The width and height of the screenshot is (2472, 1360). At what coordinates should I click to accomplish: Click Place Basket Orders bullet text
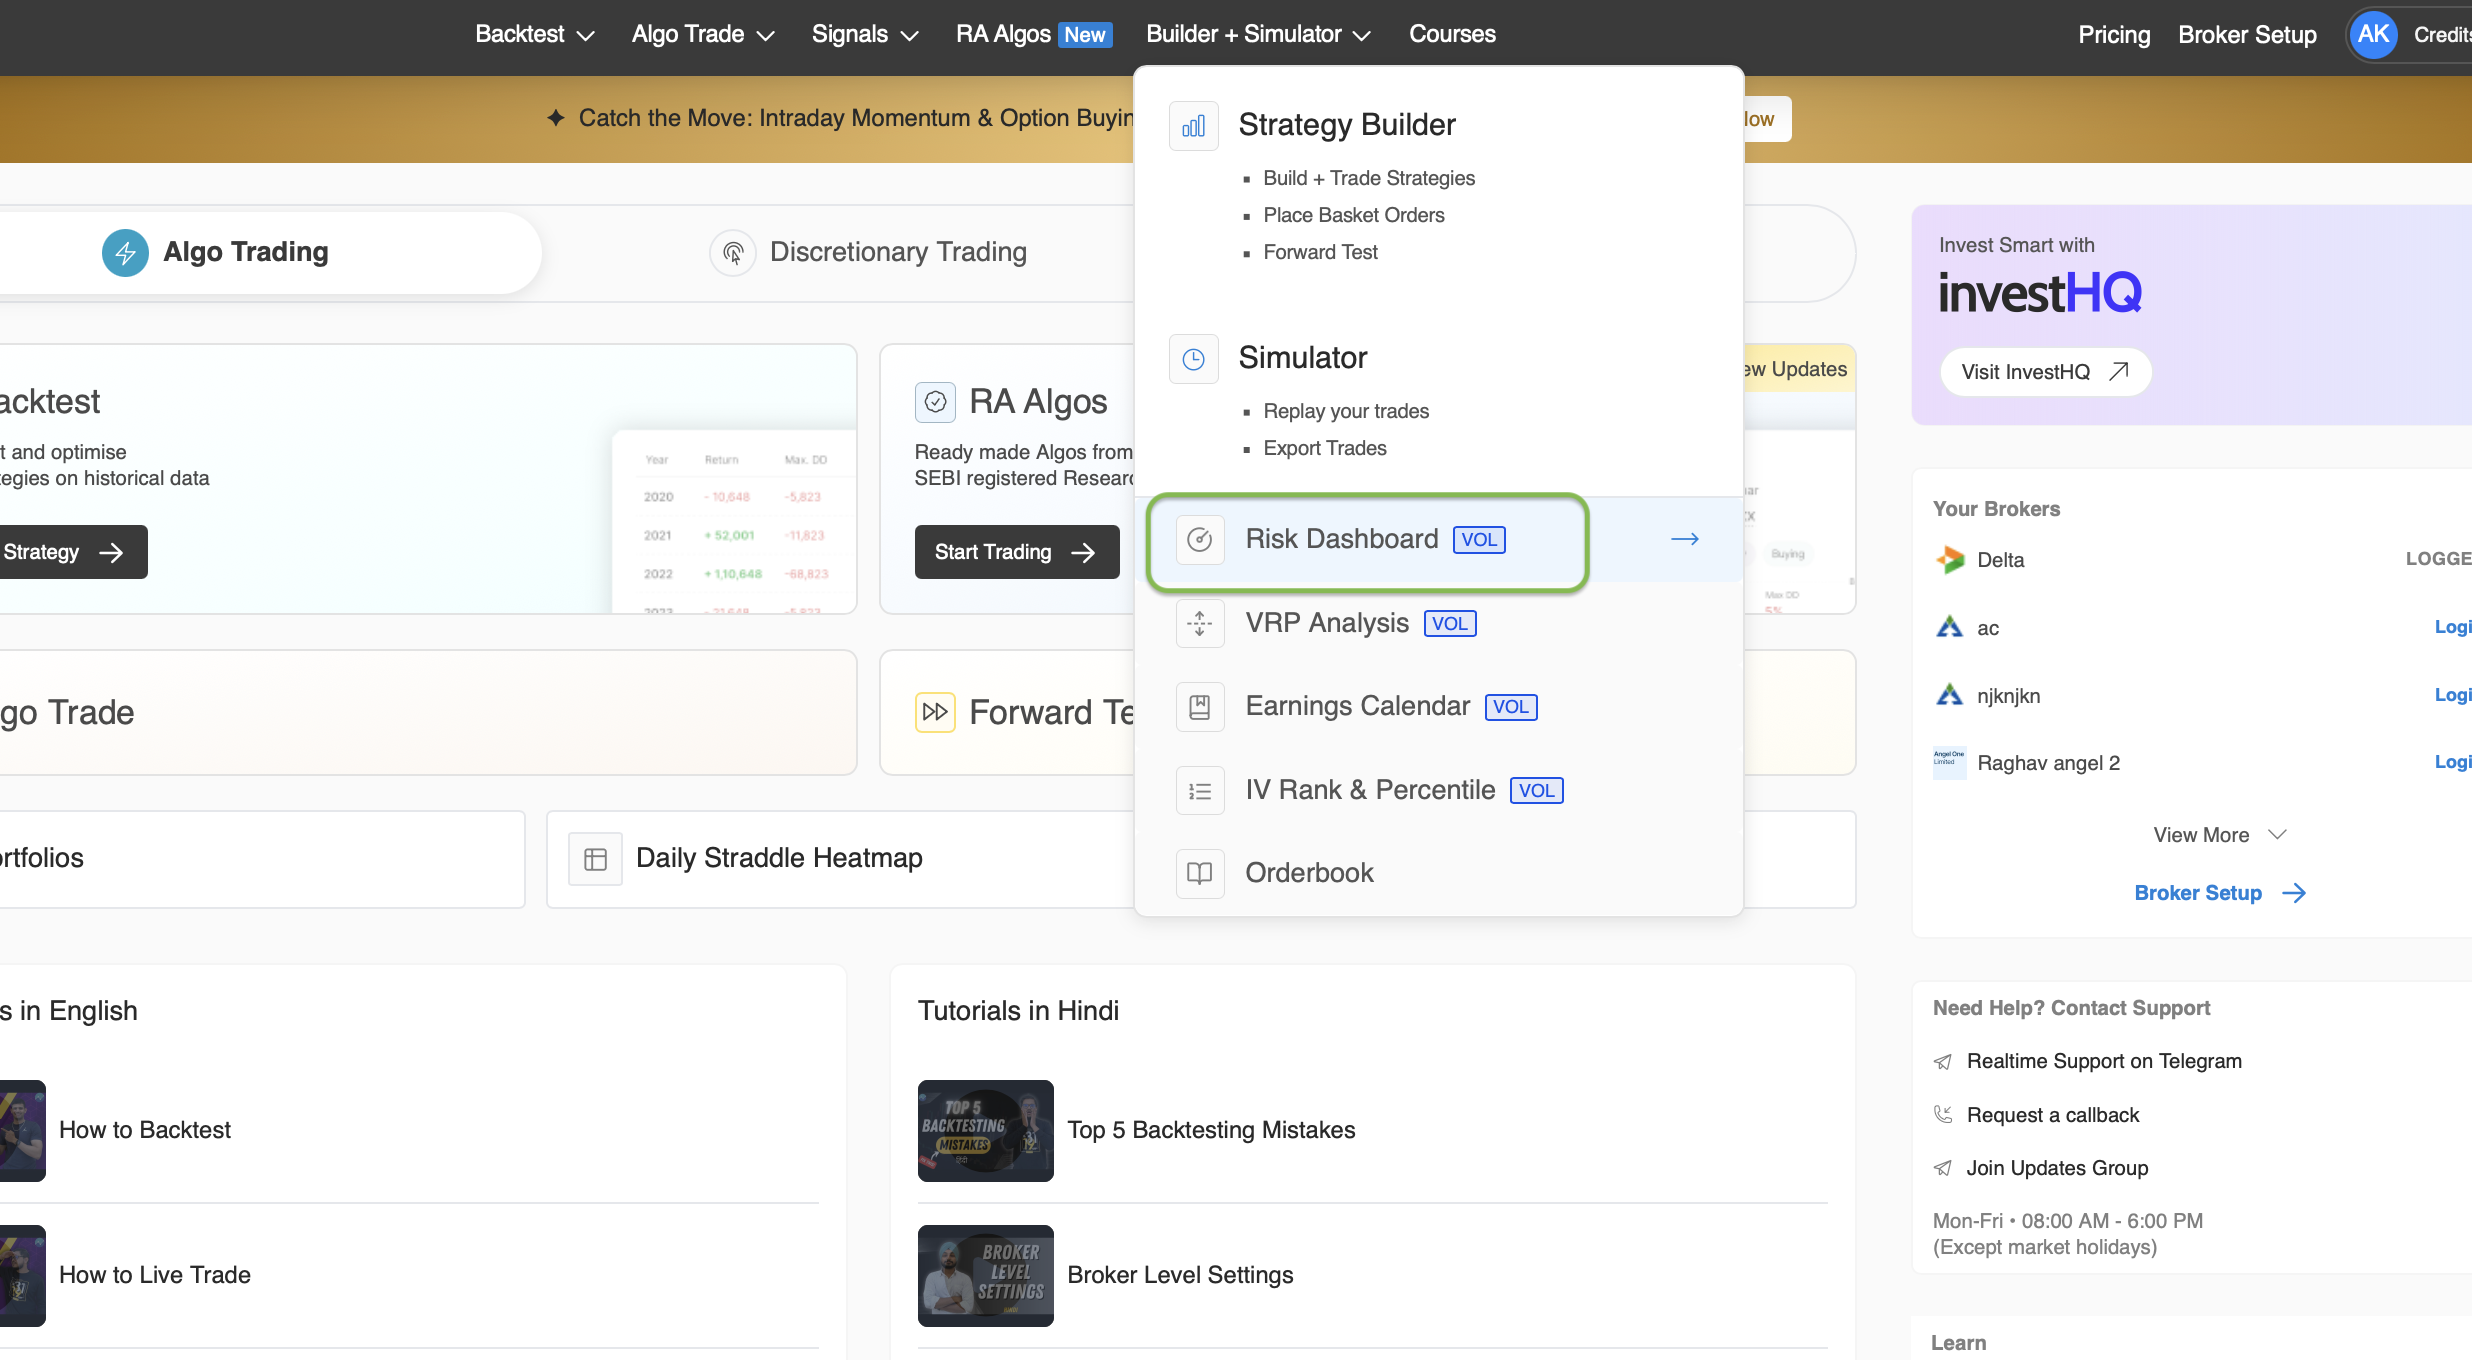coord(1354,215)
